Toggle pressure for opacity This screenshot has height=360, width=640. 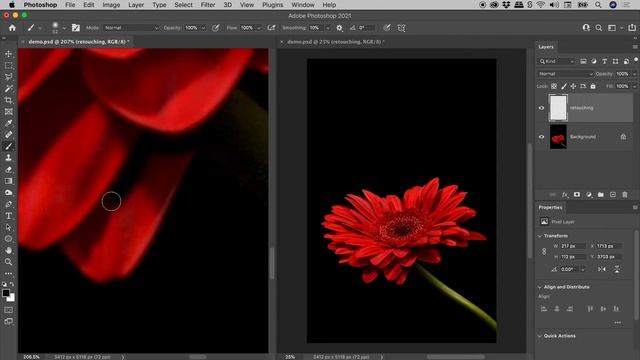coord(216,28)
